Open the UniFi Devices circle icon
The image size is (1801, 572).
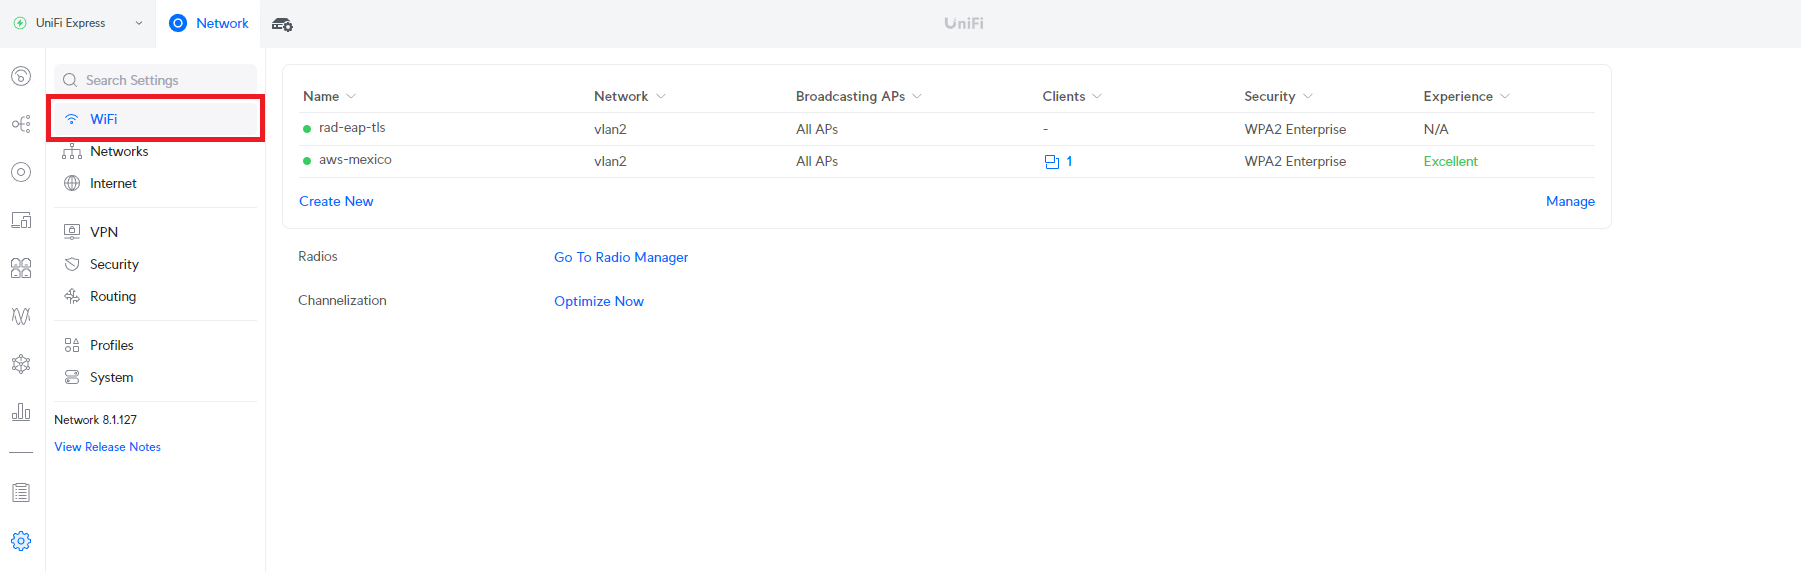click(x=21, y=172)
